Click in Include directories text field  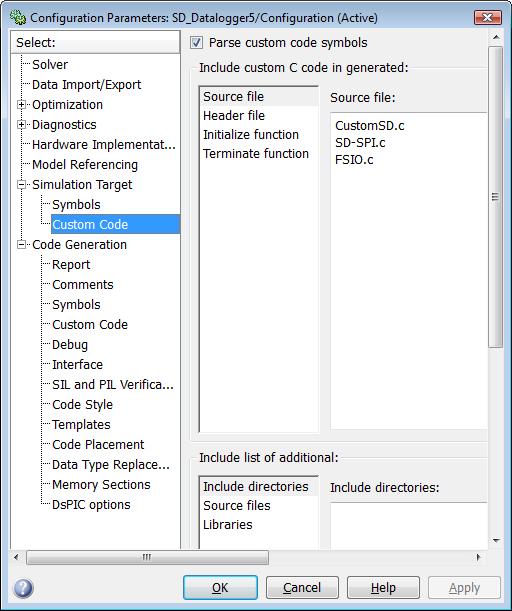(408, 526)
